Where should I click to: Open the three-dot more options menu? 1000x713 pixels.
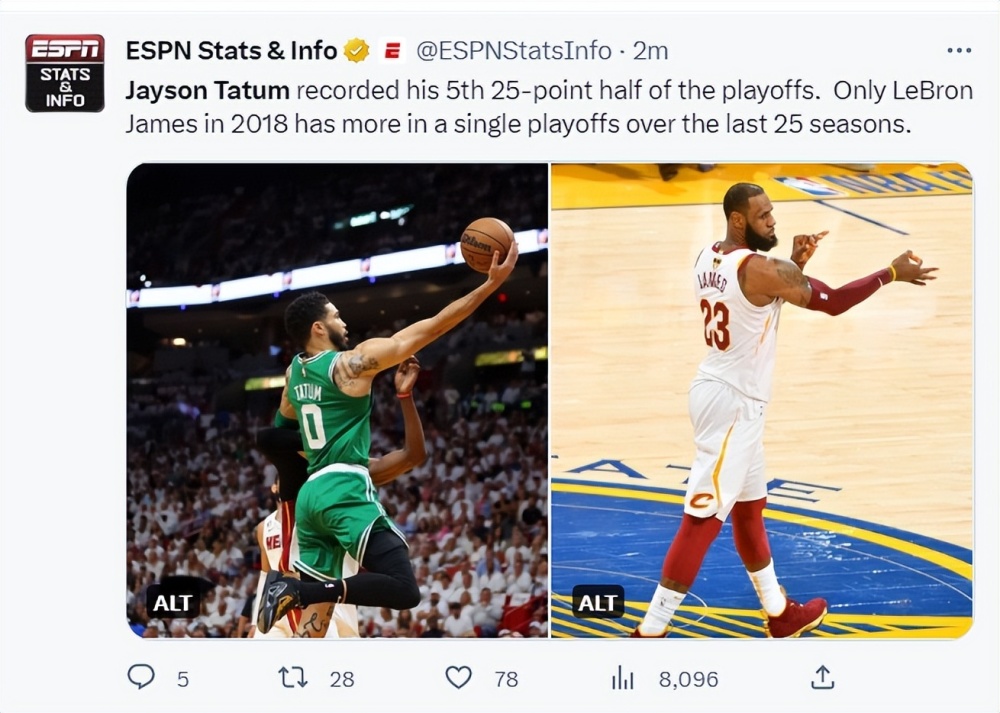[x=958, y=50]
